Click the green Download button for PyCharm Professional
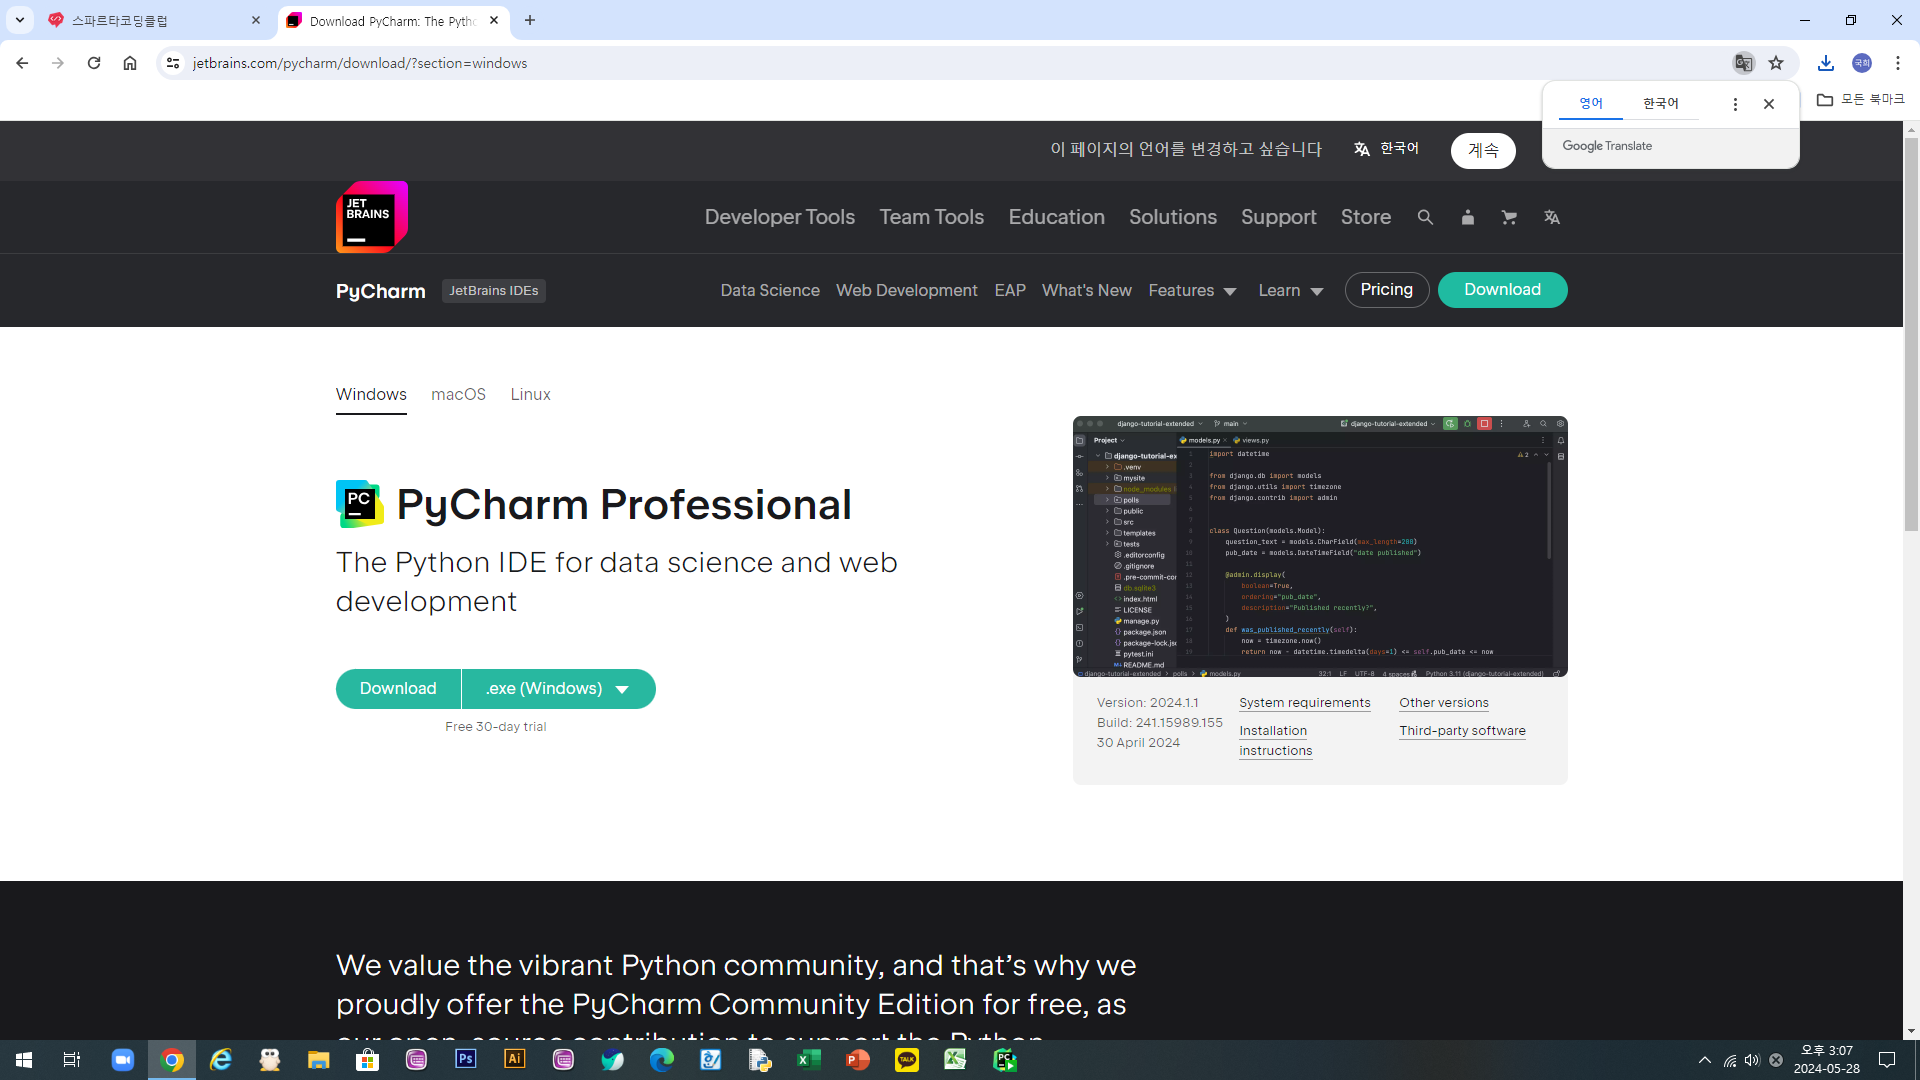The height and width of the screenshot is (1080, 1920). pyautogui.click(x=398, y=689)
